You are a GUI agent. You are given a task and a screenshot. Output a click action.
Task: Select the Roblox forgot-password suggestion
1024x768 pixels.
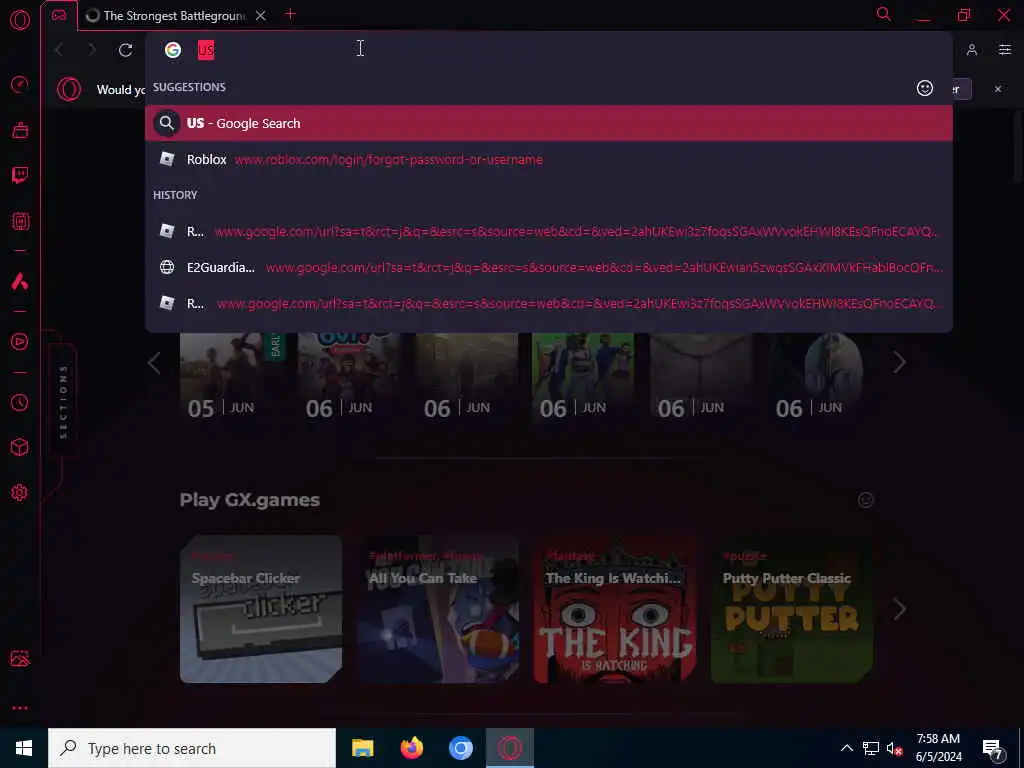pos(549,159)
